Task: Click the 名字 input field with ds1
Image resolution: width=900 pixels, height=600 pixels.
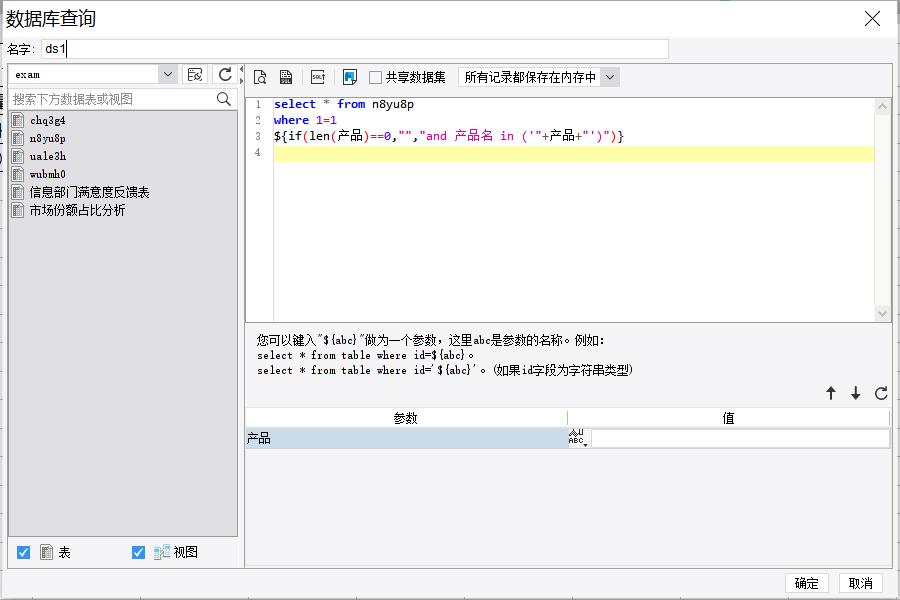Action: click(355, 49)
